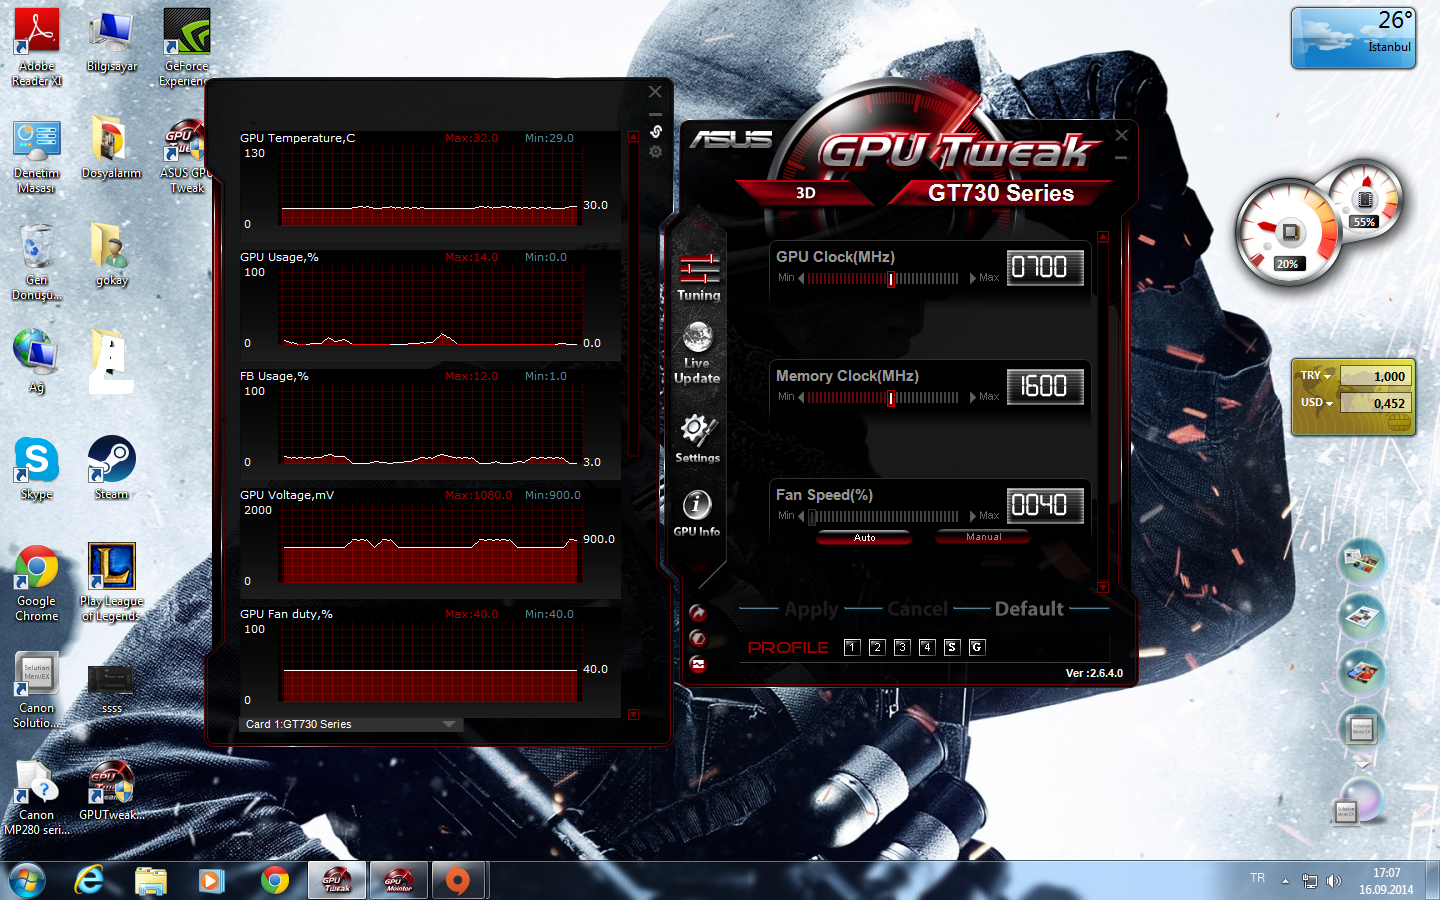Image resolution: width=1440 pixels, height=900 pixels.
Task: Set fan speed mode to Manual
Action: click(x=983, y=537)
